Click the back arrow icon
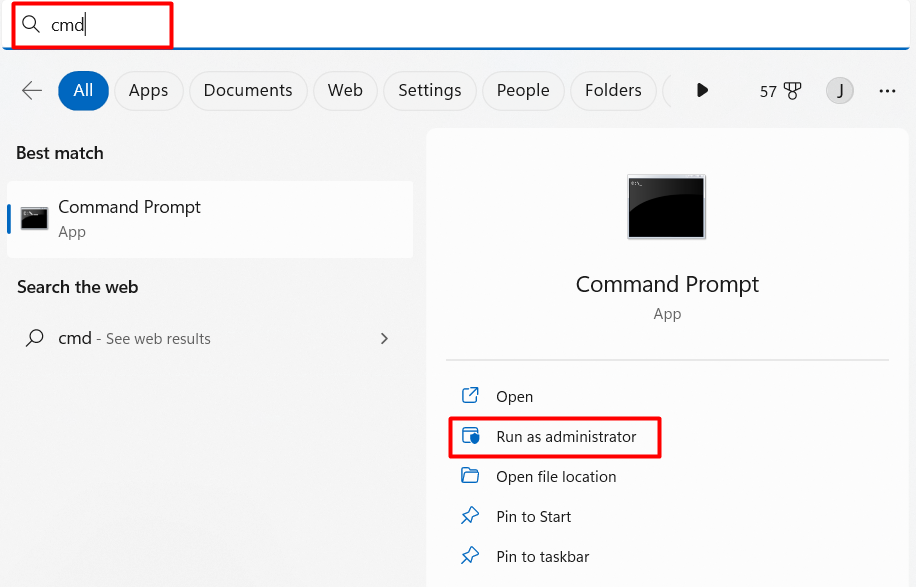 click(x=32, y=91)
